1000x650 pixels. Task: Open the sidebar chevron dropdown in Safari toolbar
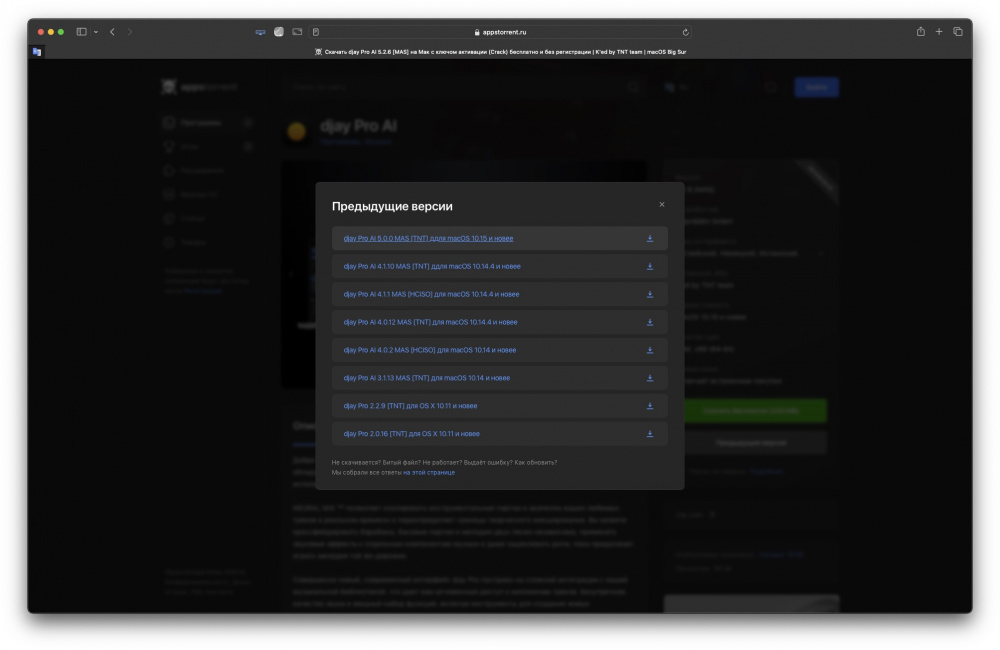click(x=95, y=31)
